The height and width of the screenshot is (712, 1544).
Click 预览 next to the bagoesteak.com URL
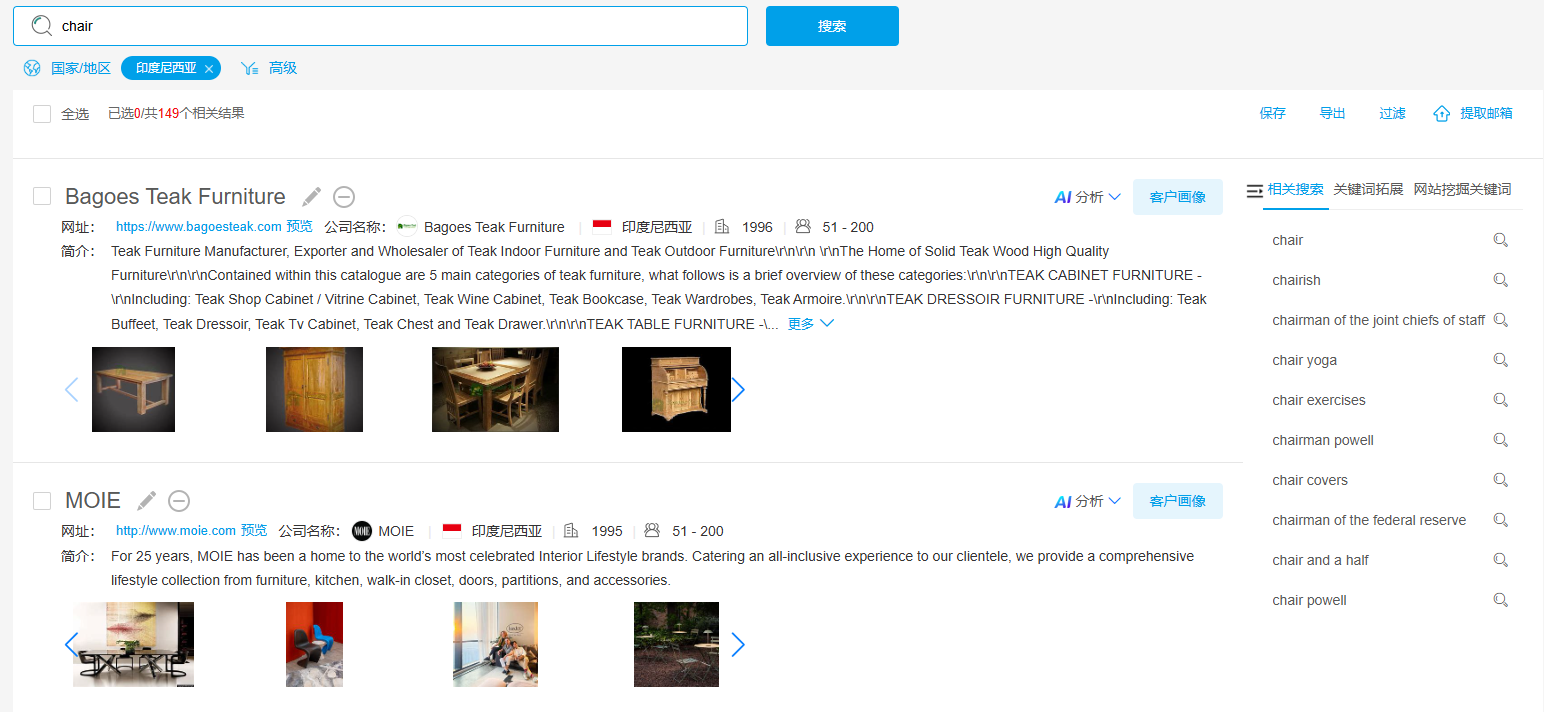(299, 227)
